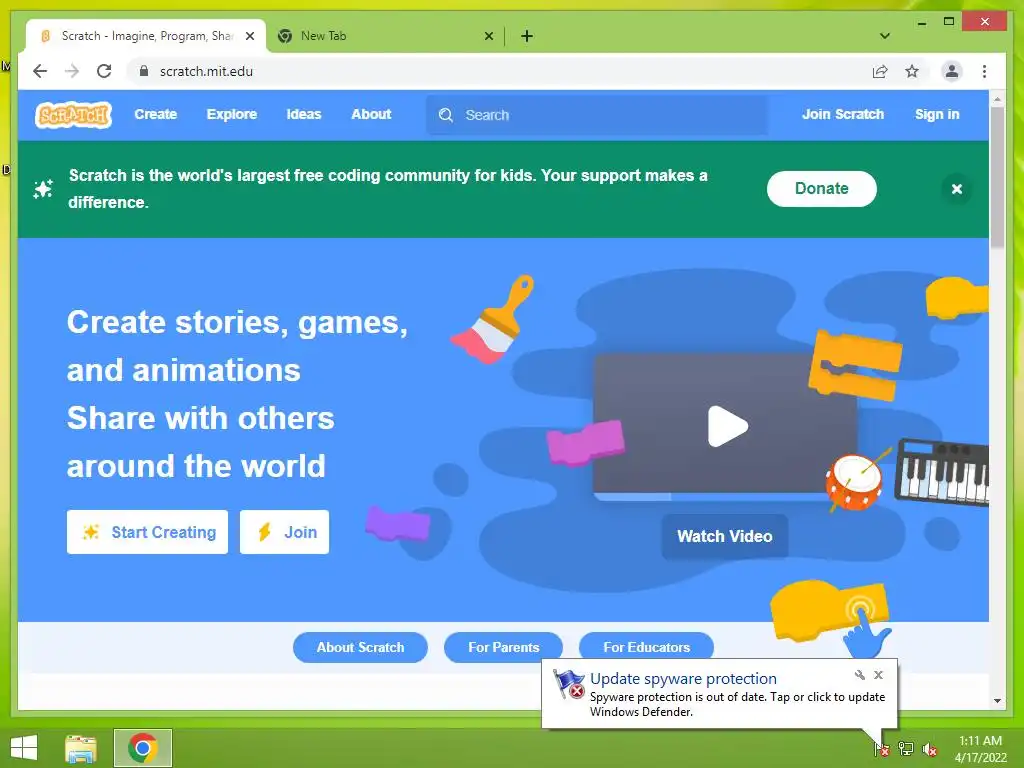Viewport: 1024px width, 768px height.
Task: Open the About nav link
Action: [371, 114]
